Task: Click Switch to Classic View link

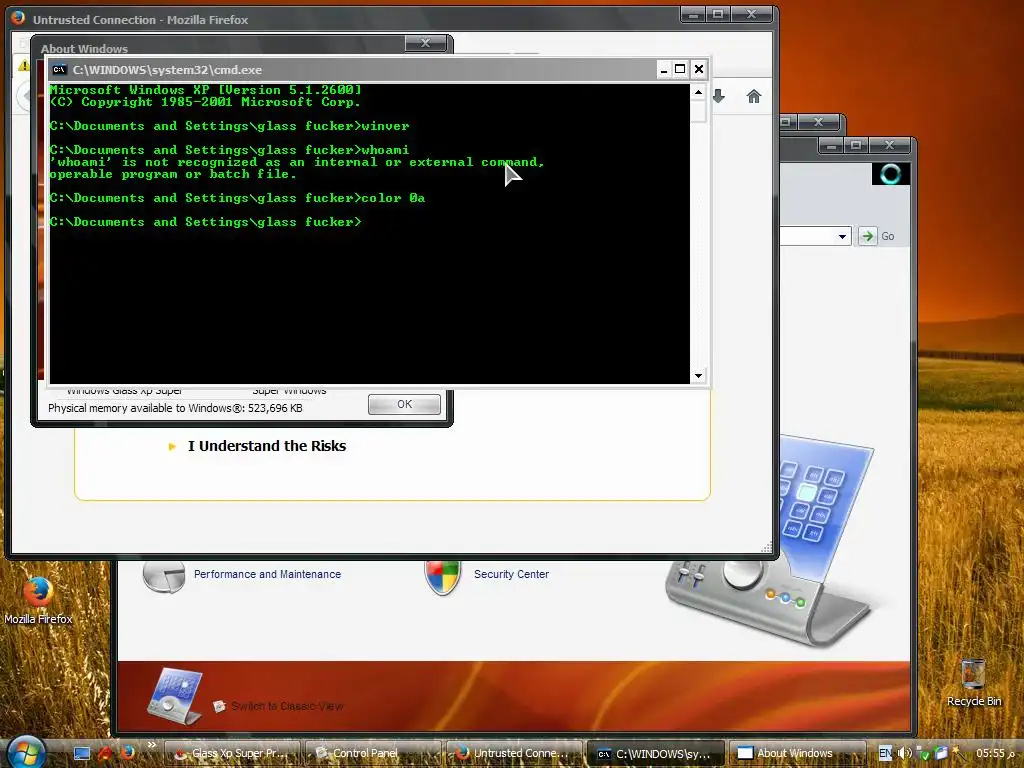Action: (287, 706)
